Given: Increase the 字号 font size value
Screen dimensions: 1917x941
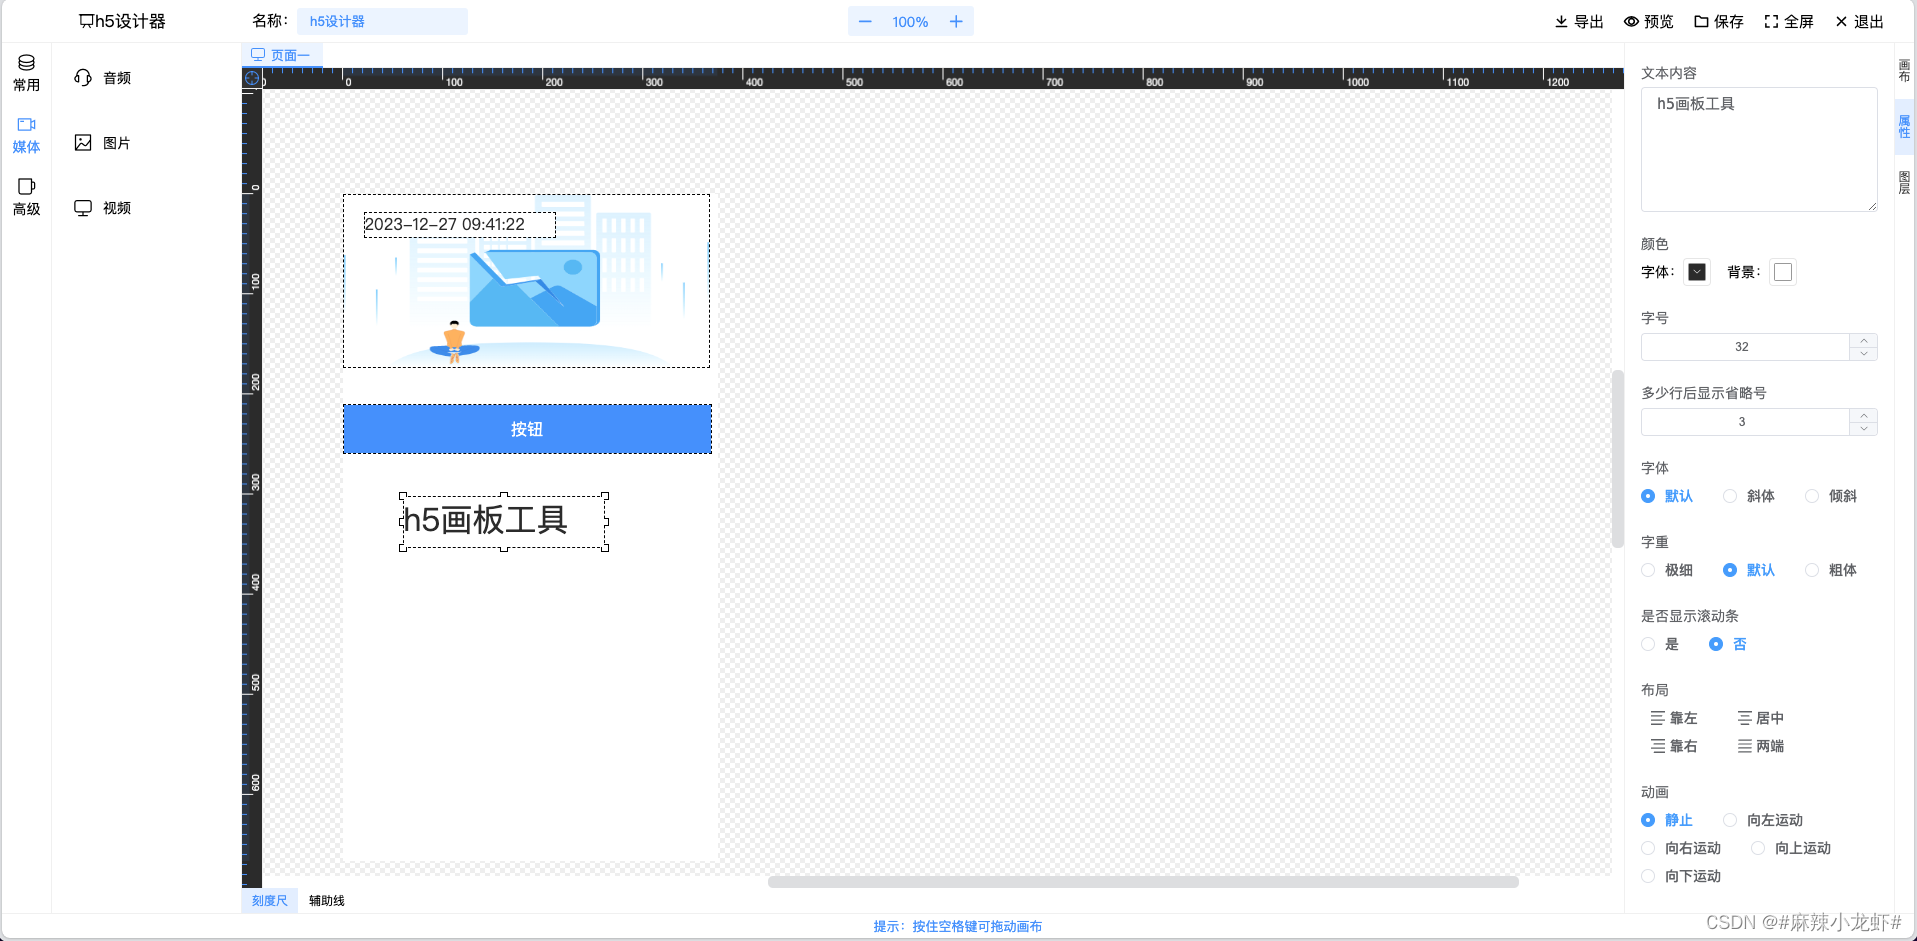Looking at the screenshot, I should 1864,341.
